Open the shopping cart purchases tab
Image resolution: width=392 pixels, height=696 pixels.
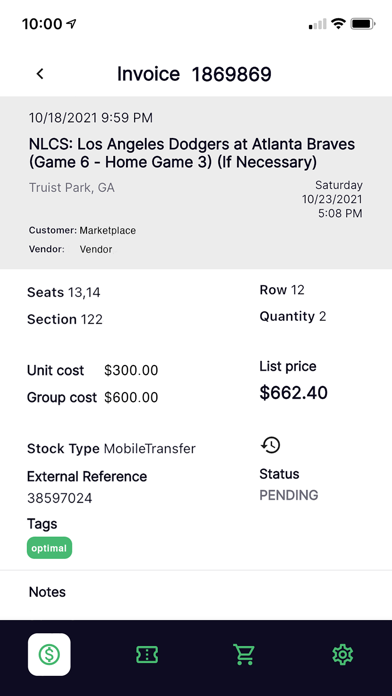point(245,654)
